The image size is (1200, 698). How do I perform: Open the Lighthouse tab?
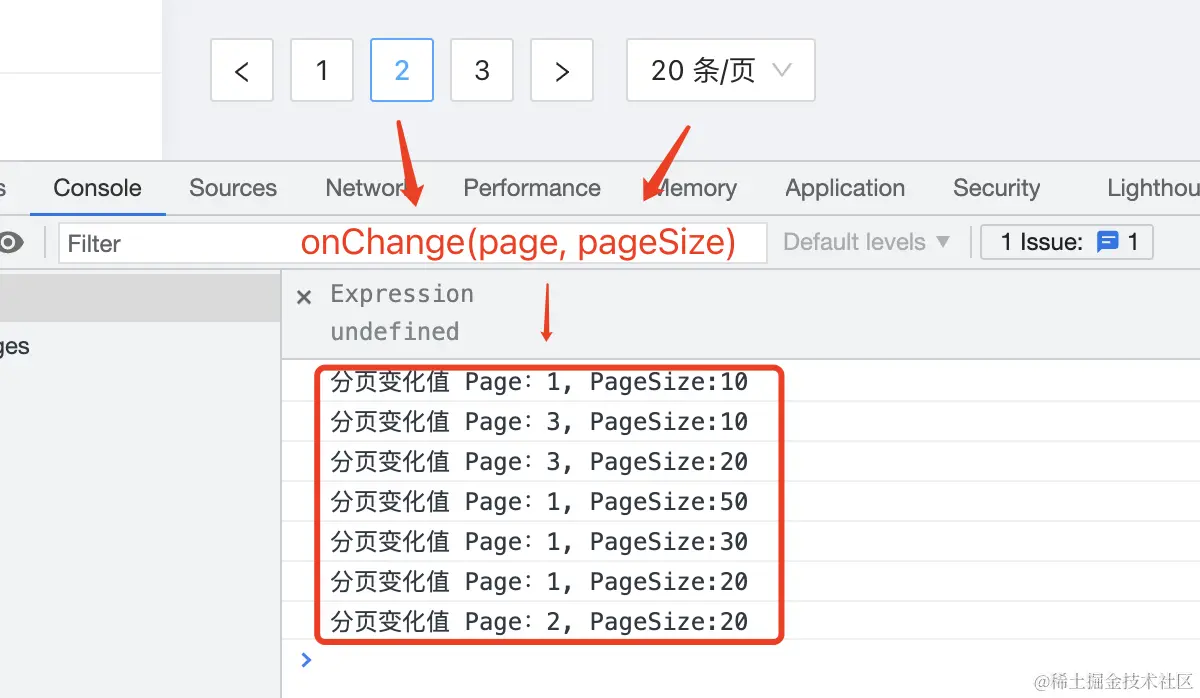pos(1153,188)
